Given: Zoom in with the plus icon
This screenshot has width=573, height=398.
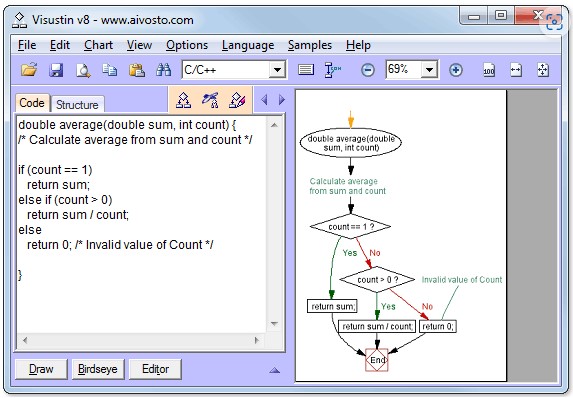Looking at the screenshot, I should coord(455,70).
